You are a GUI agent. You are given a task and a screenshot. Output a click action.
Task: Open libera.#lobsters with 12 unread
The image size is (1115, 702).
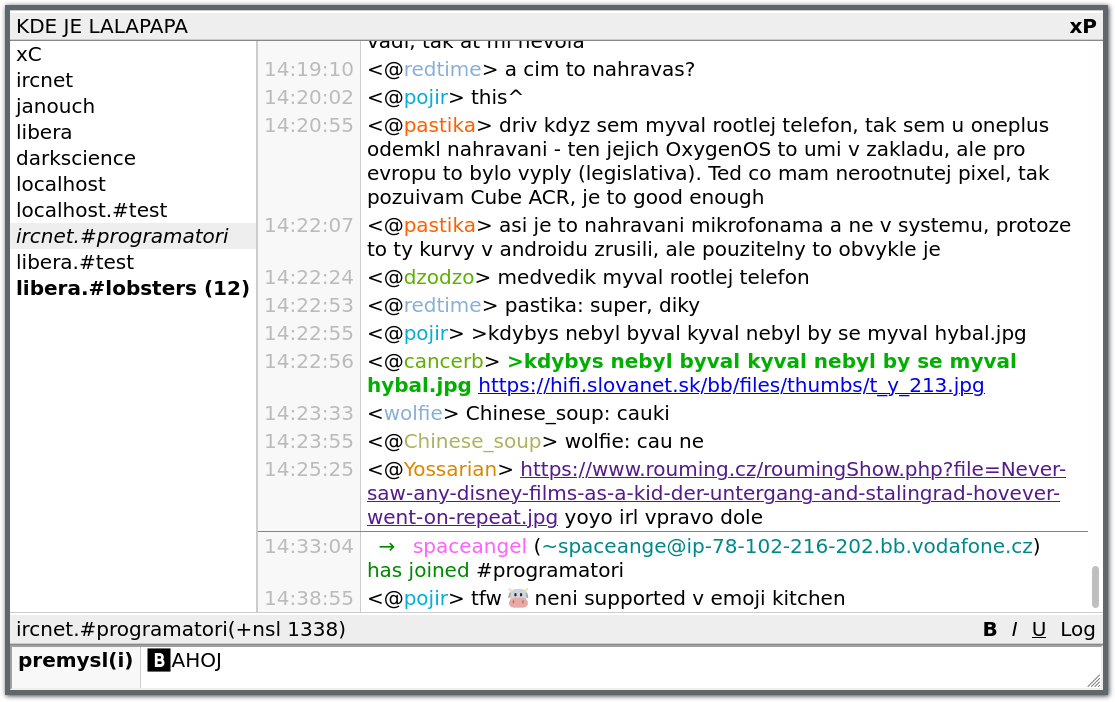point(132,289)
